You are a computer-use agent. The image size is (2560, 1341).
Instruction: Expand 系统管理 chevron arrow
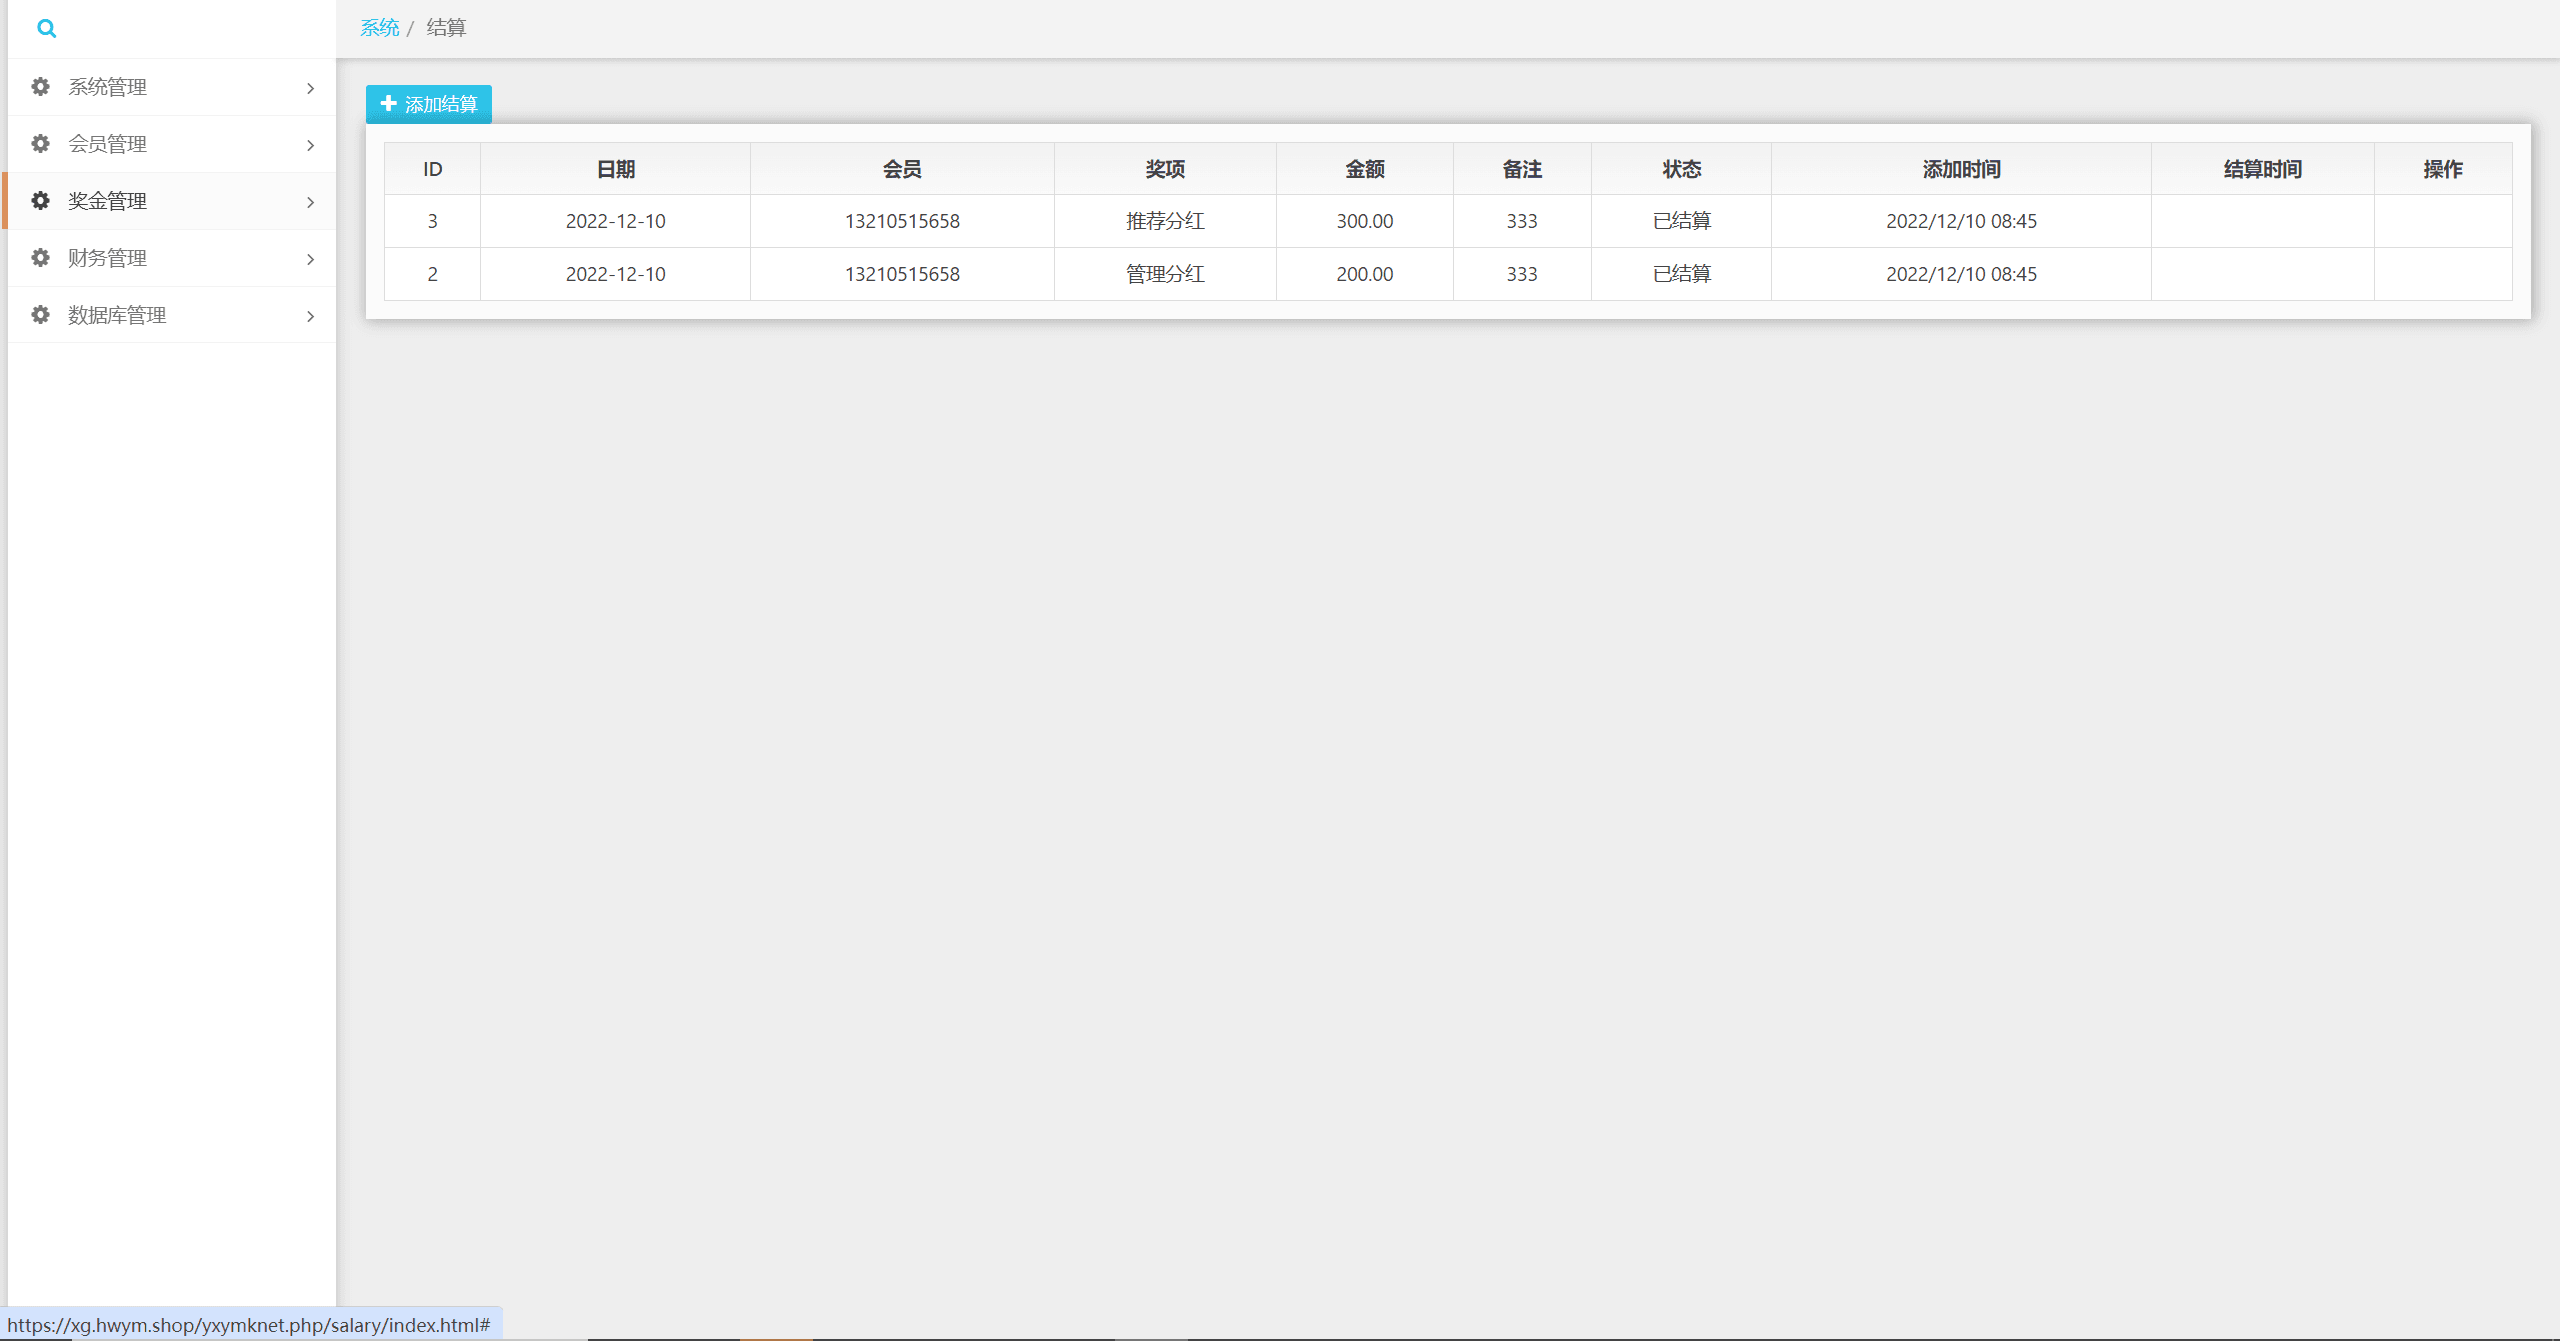pos(310,88)
